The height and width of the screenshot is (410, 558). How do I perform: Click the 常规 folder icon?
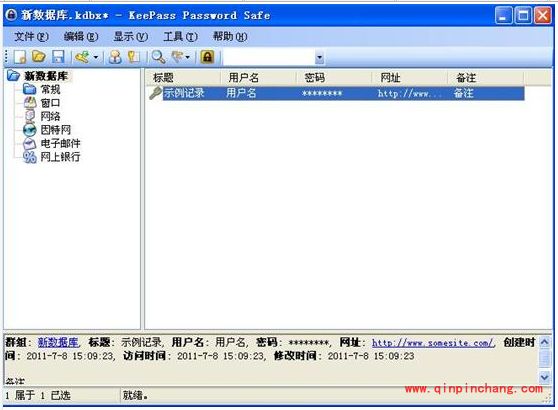tap(30, 89)
